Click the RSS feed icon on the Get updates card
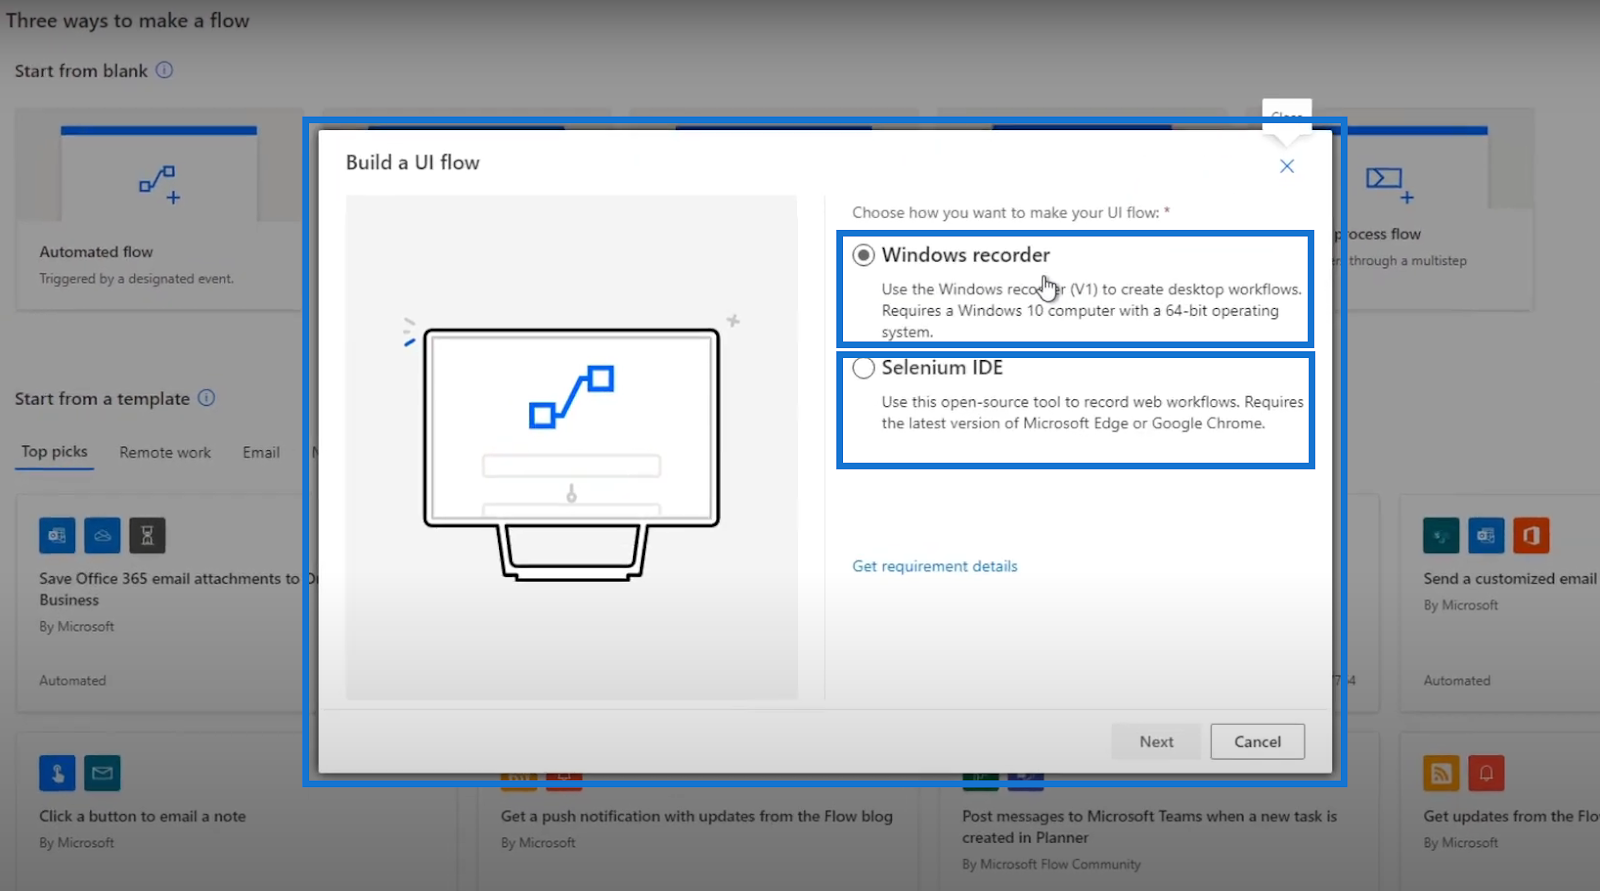This screenshot has width=1600, height=891. pos(1441,773)
